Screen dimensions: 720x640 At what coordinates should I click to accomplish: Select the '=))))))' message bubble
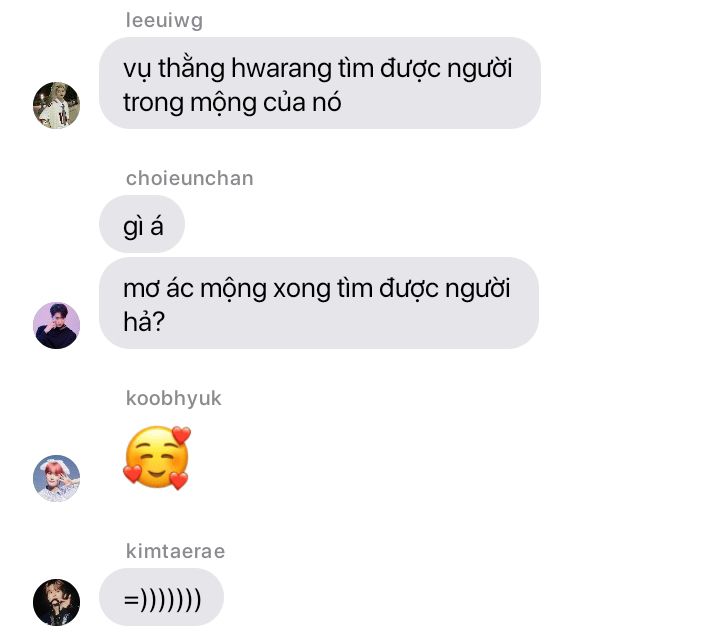tap(161, 597)
